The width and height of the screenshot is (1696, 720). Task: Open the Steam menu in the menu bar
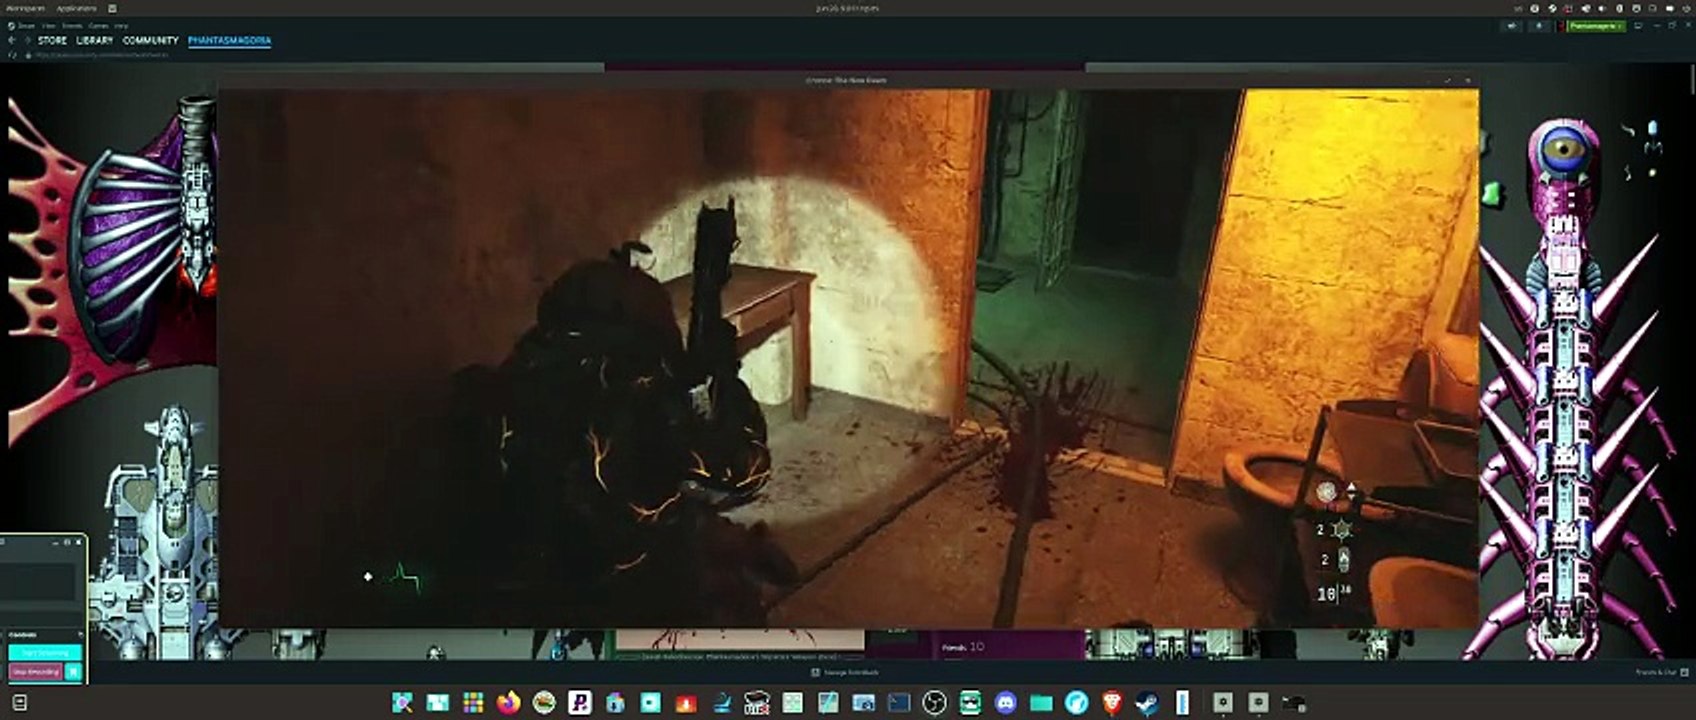tap(24, 25)
